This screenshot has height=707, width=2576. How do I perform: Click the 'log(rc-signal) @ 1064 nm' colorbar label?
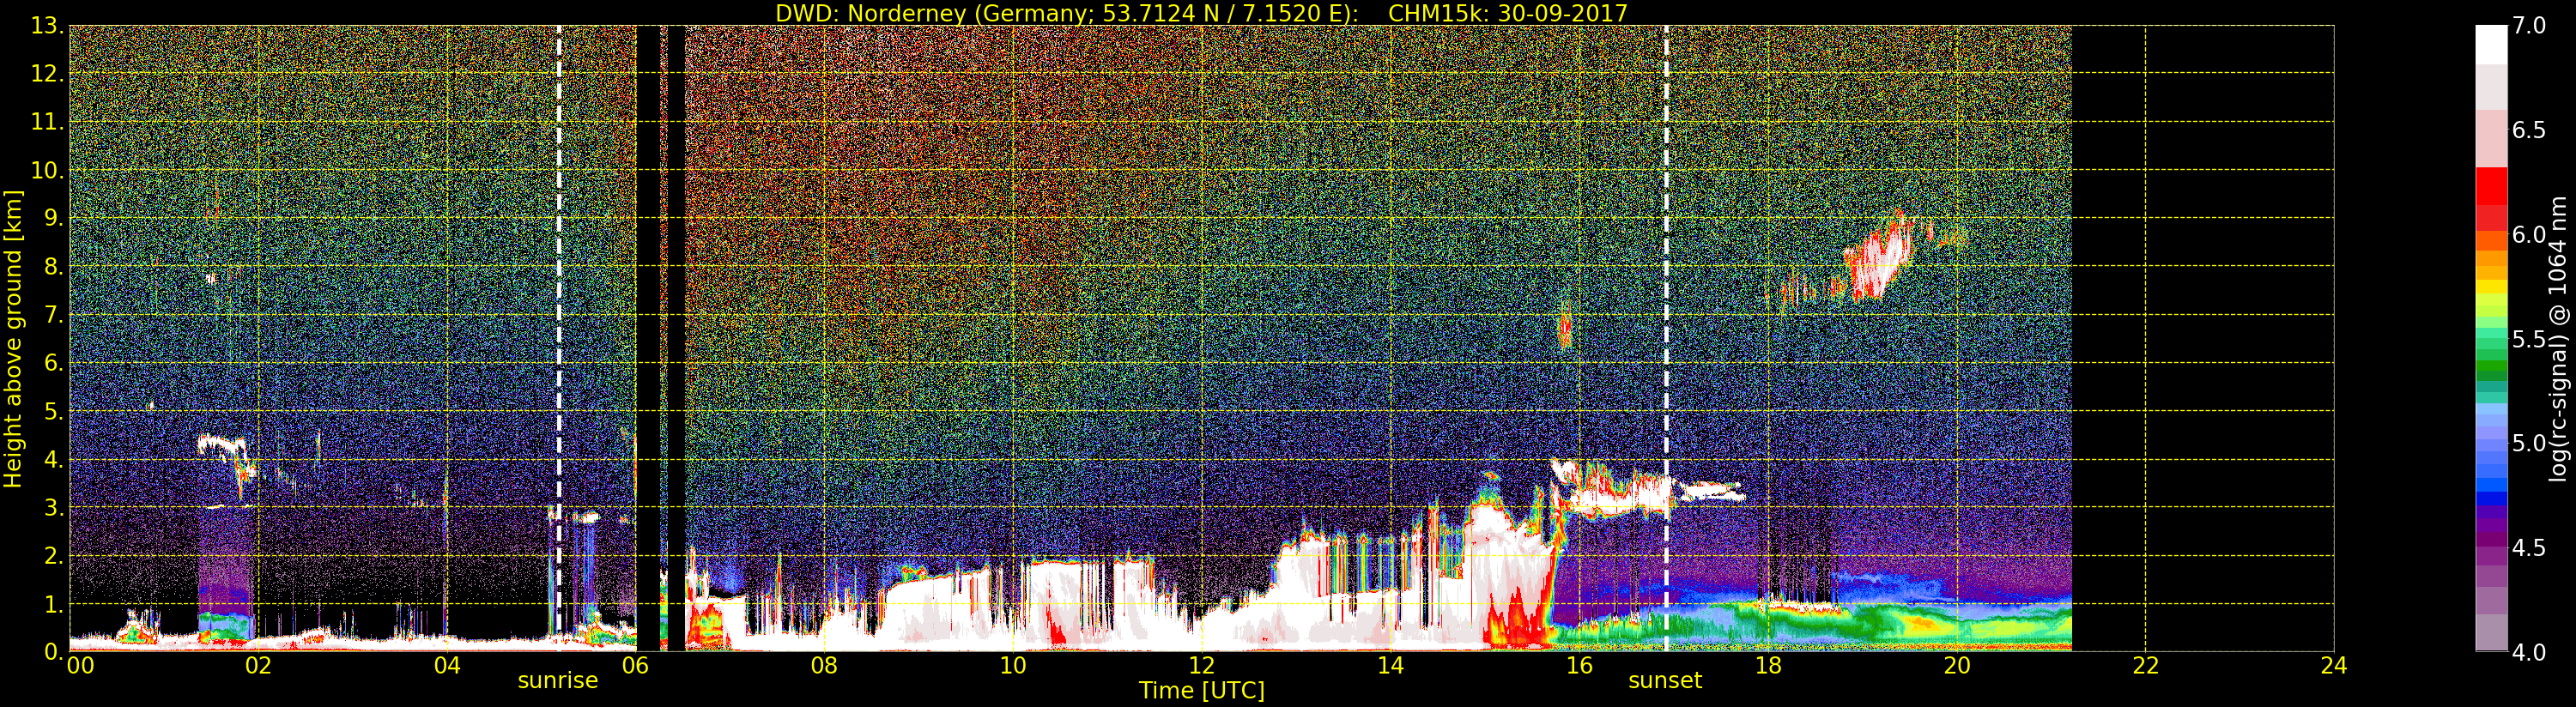pyautogui.click(x=2559, y=339)
